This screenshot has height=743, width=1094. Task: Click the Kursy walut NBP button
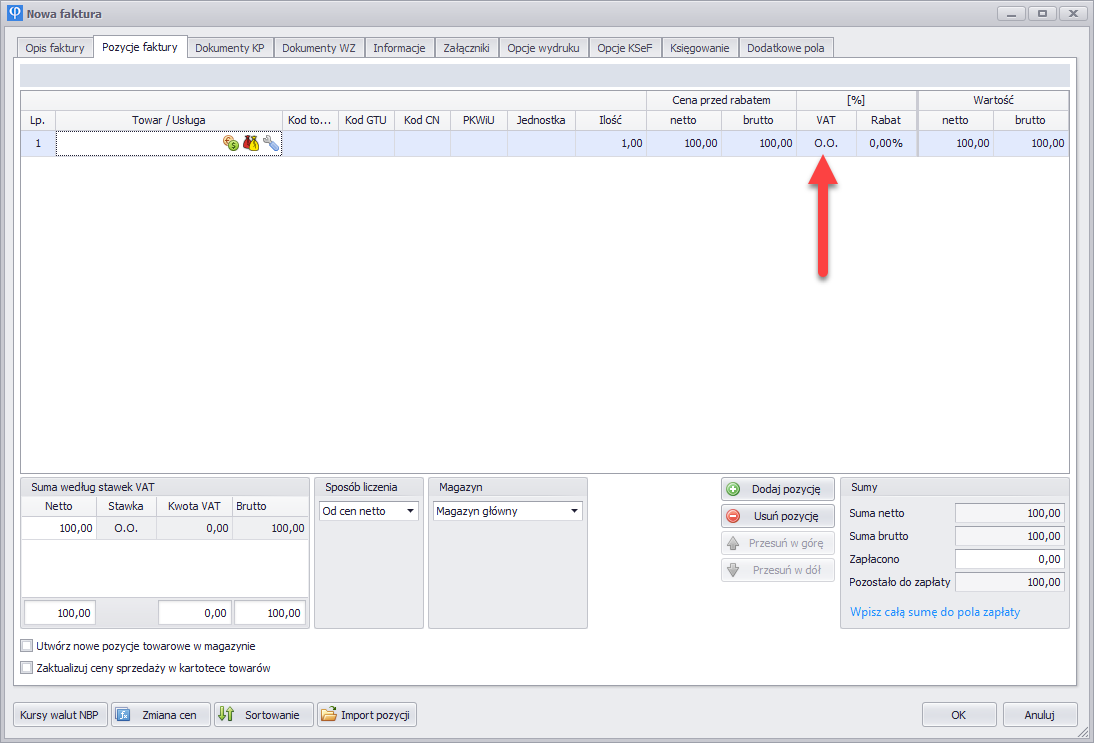pyautogui.click(x=60, y=715)
